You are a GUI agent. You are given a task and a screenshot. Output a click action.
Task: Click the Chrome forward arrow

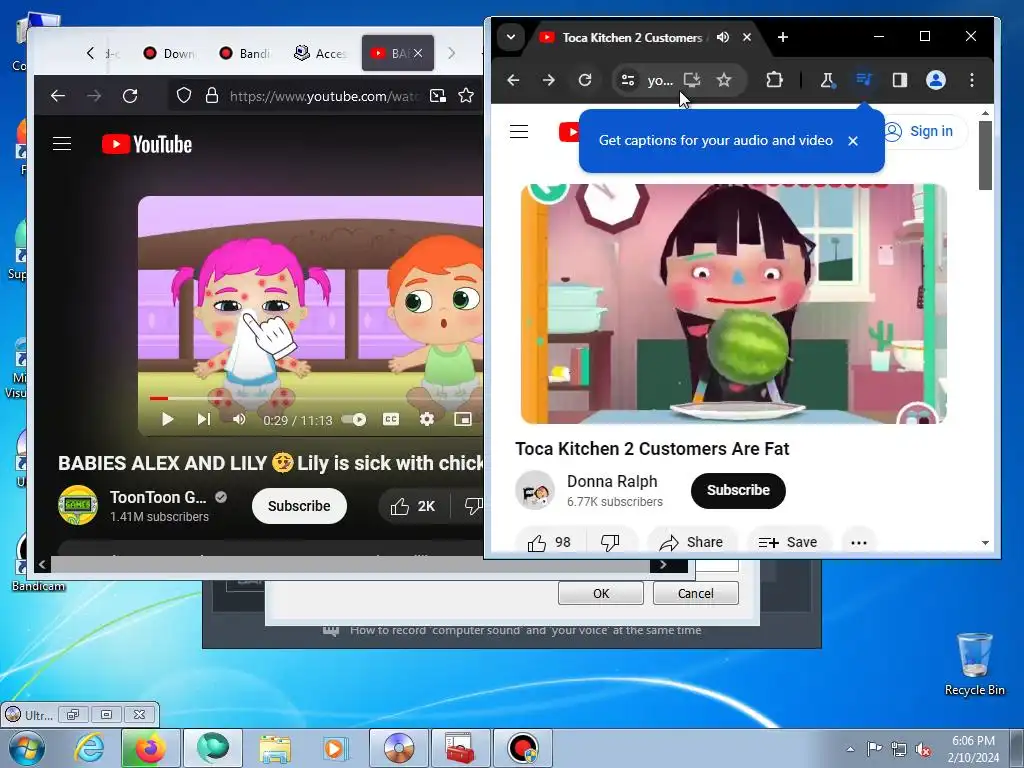(x=549, y=80)
